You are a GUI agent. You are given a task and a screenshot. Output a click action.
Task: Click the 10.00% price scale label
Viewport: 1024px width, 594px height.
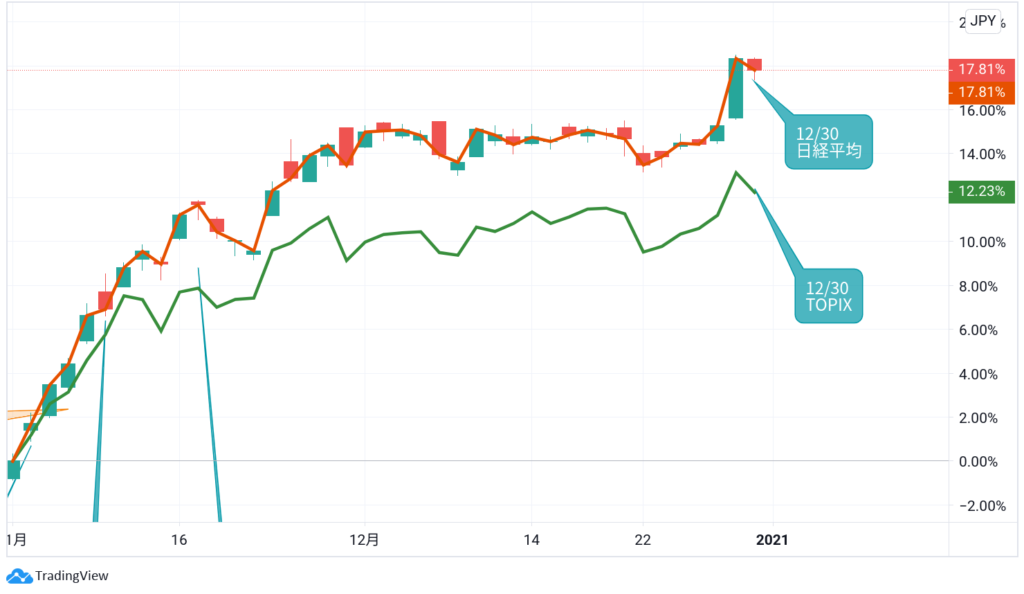click(981, 242)
